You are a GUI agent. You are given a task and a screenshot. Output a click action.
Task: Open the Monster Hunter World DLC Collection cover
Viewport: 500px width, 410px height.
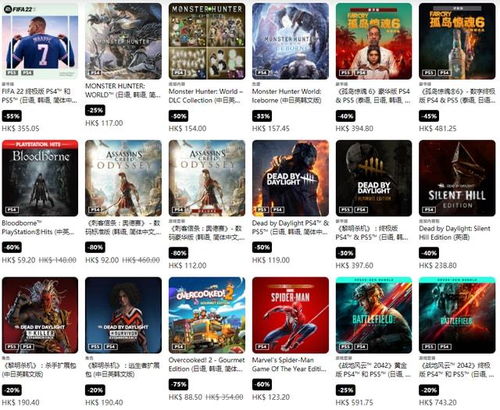[207, 41]
